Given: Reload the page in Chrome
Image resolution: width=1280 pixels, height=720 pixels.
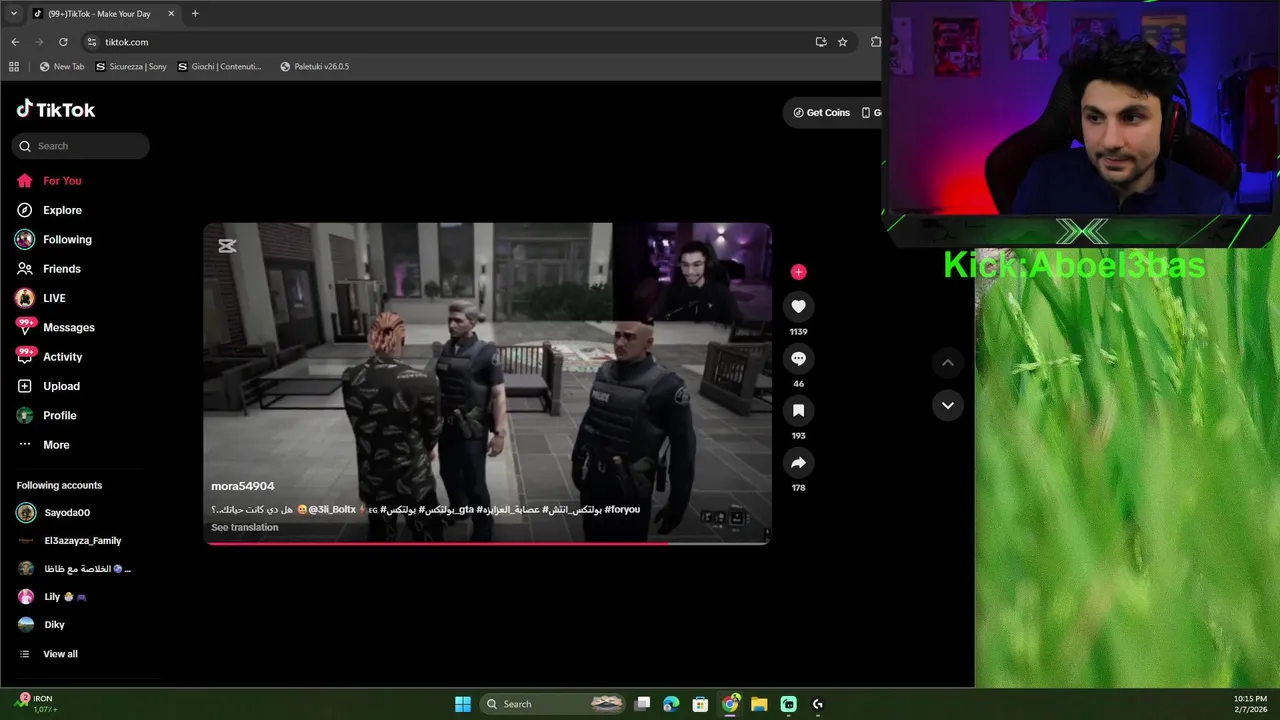Looking at the screenshot, I should pos(63,42).
